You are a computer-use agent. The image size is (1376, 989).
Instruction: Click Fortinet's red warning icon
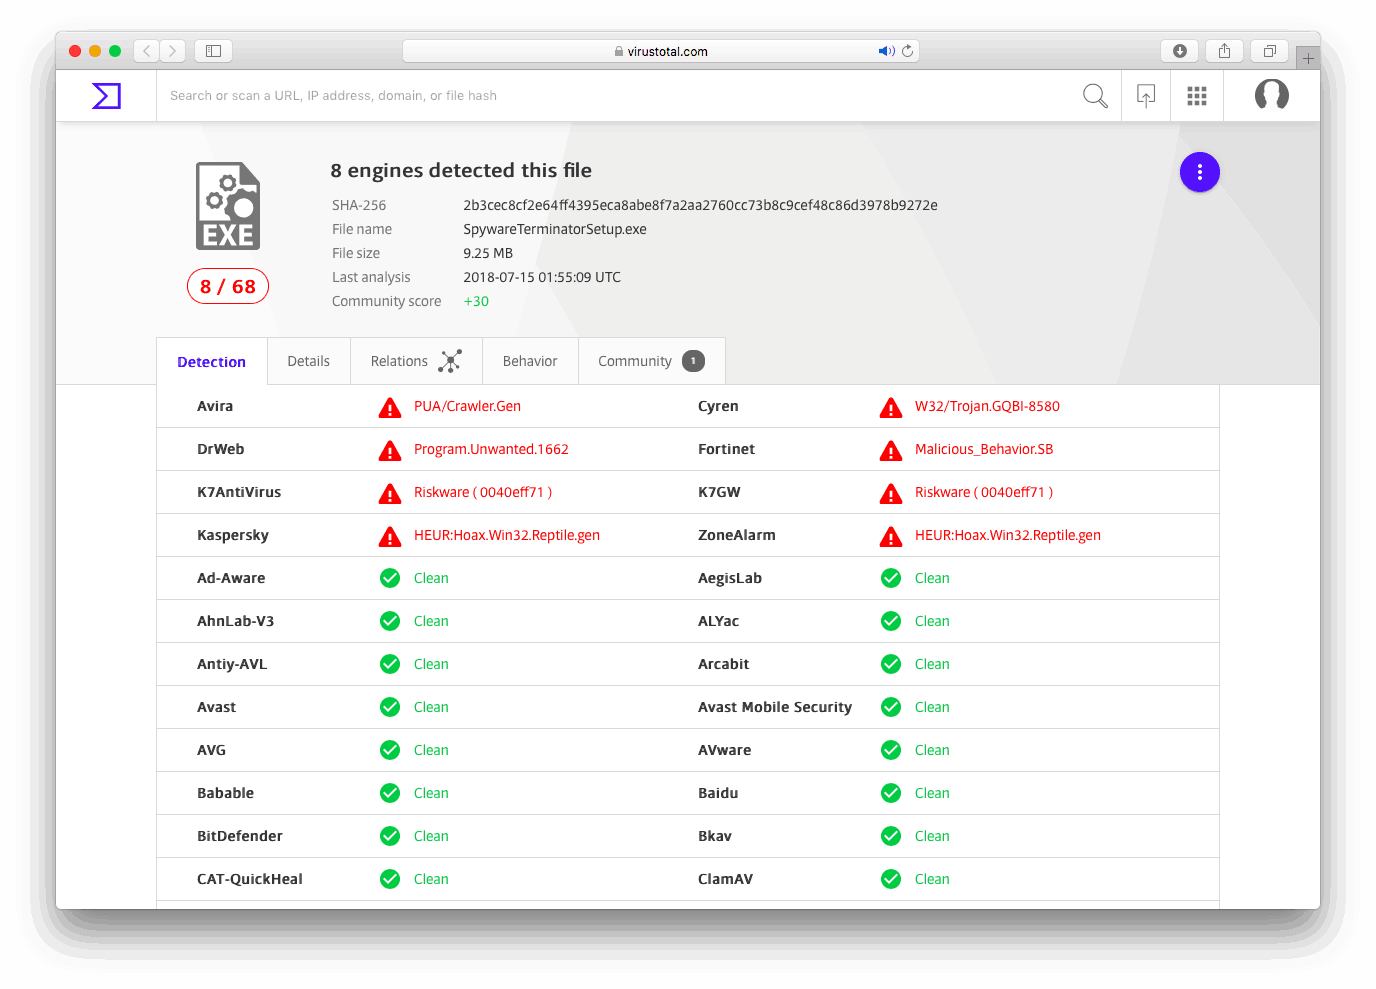pos(891,450)
